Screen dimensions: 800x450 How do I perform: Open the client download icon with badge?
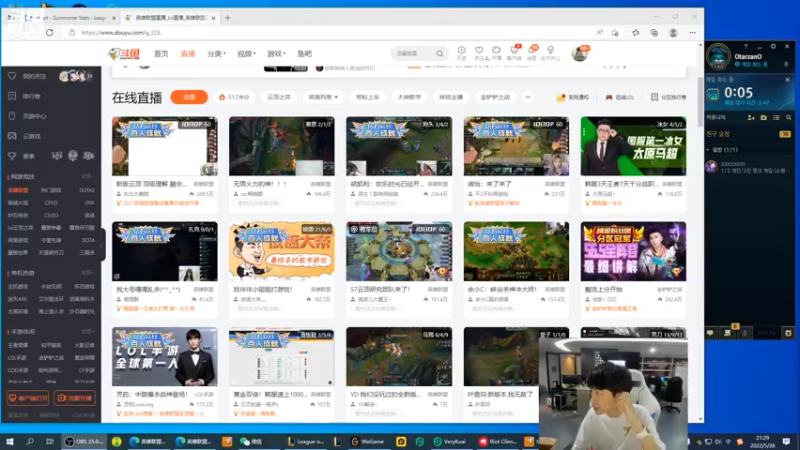click(x=514, y=53)
